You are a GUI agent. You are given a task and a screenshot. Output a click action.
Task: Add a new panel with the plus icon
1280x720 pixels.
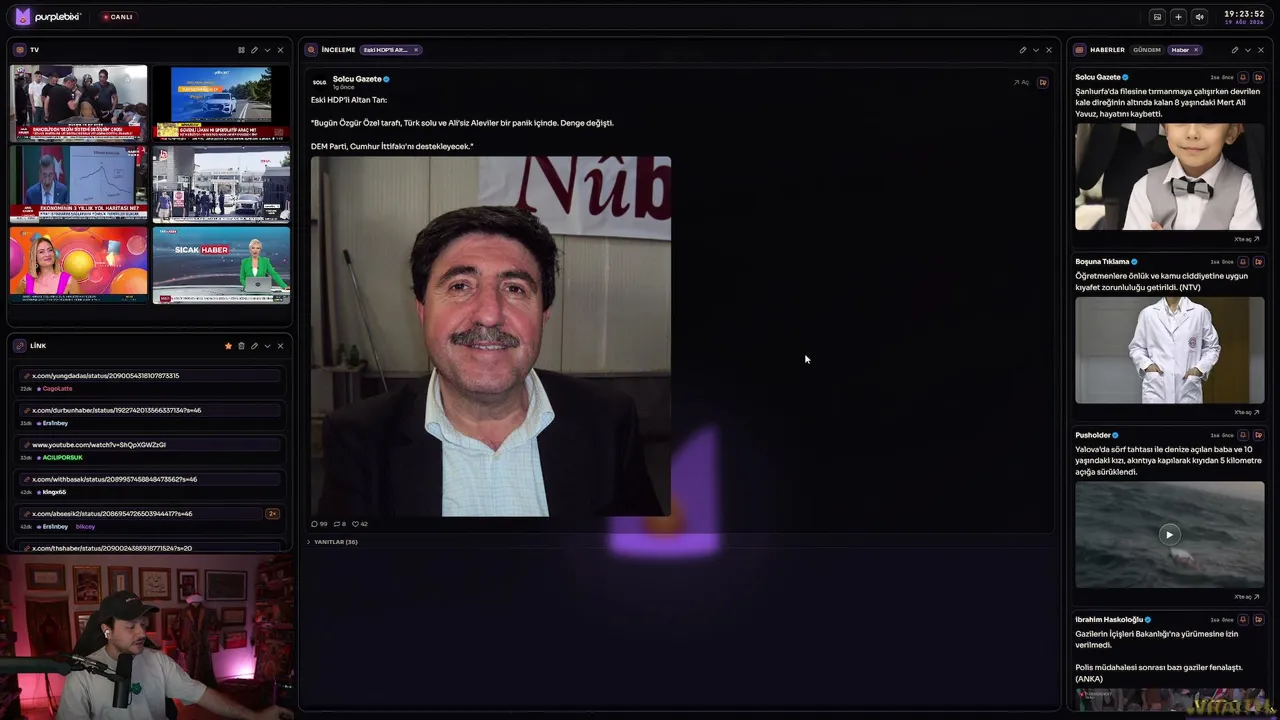(x=1178, y=17)
